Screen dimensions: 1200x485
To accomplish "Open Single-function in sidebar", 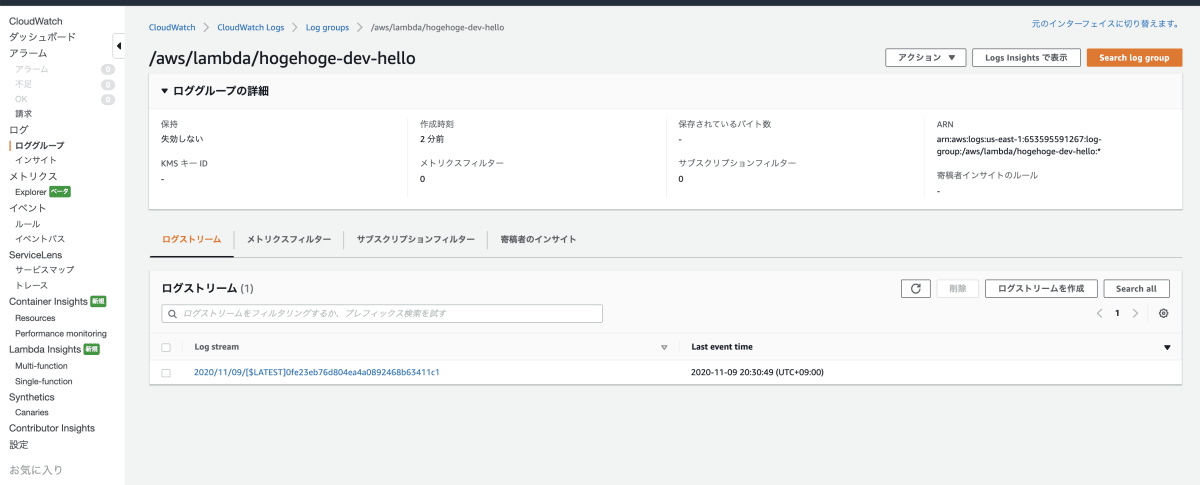I will 43,381.
